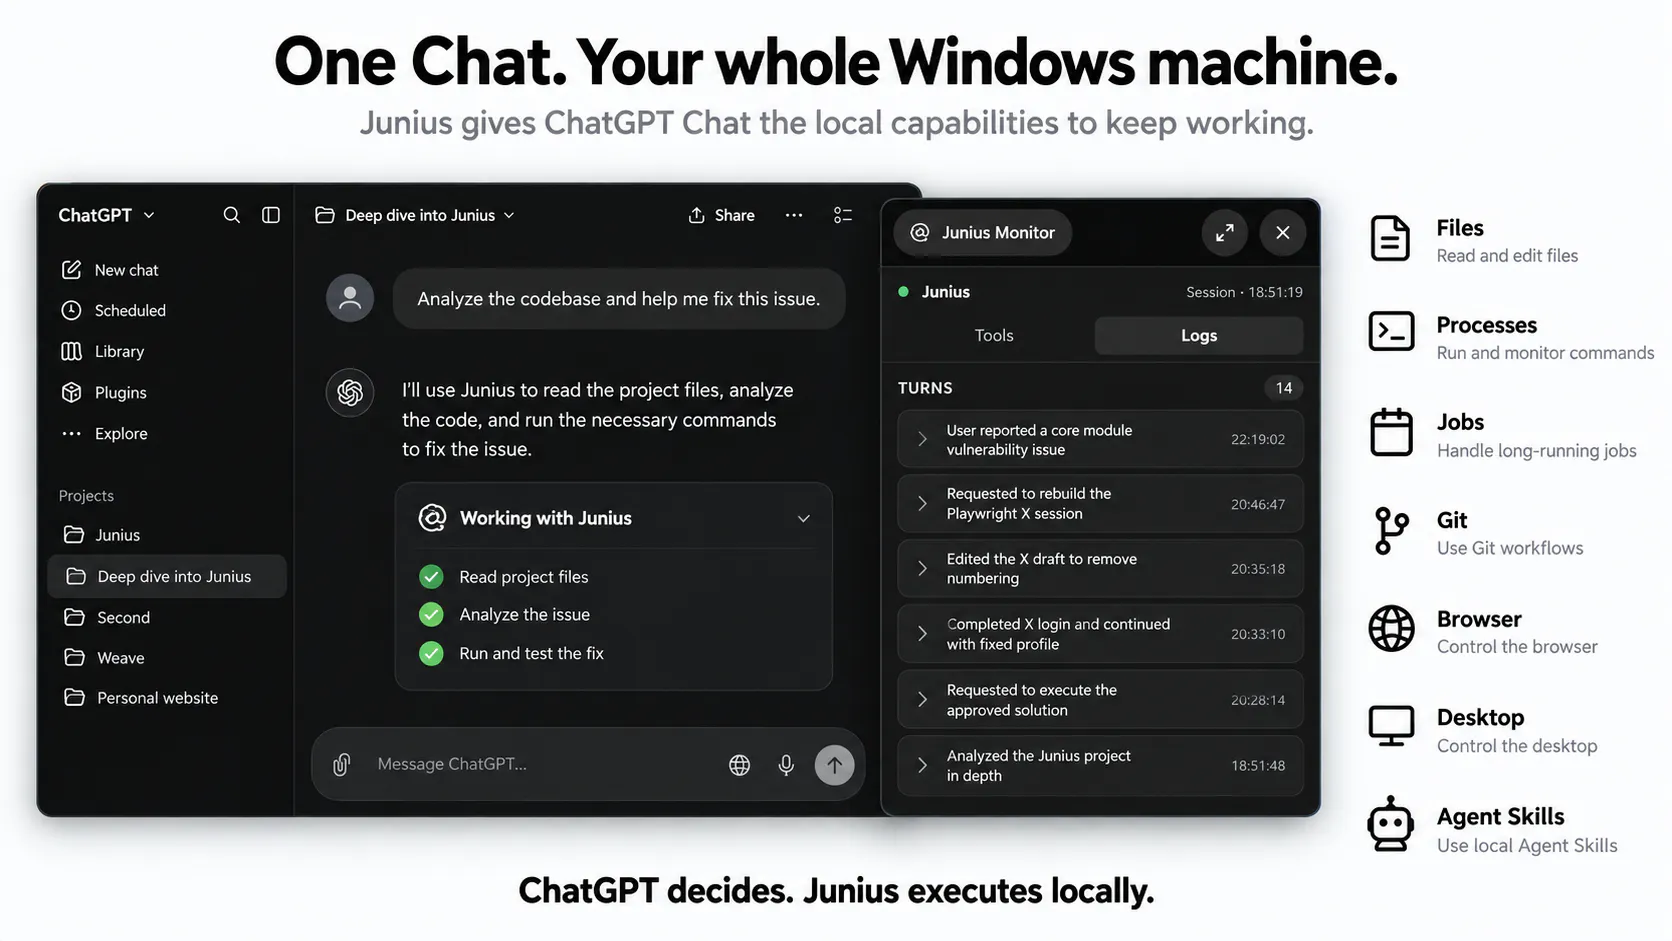The image size is (1672, 941).
Task: Select the Weave project folder
Action: point(167,658)
